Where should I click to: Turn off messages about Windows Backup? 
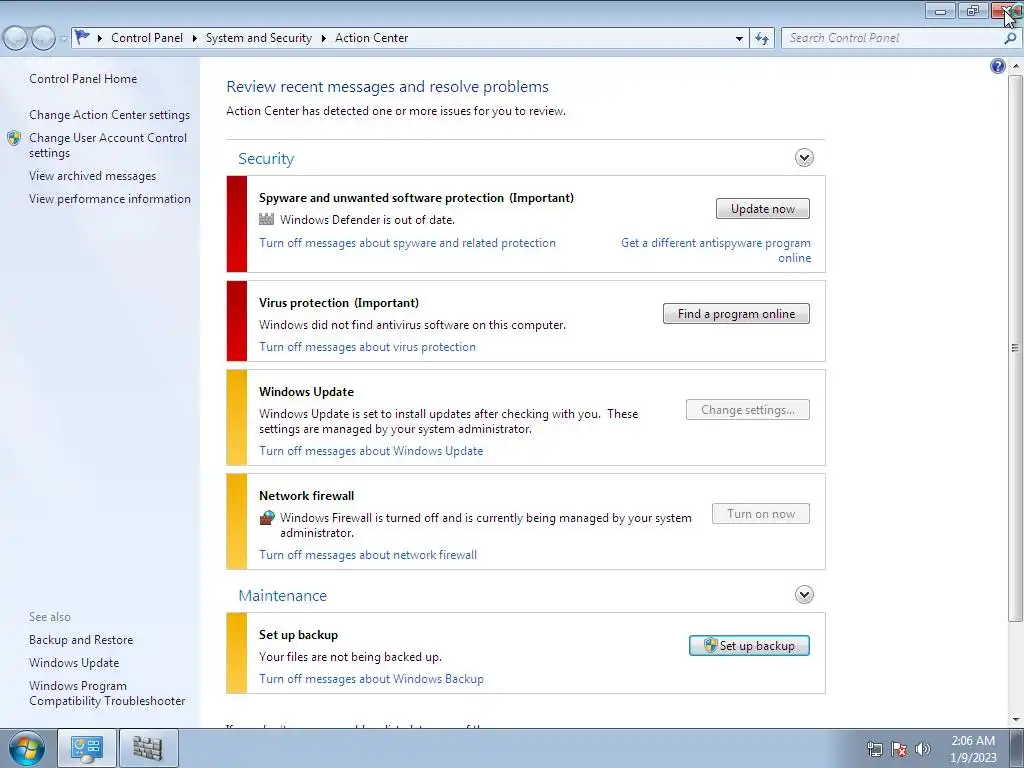[372, 679]
